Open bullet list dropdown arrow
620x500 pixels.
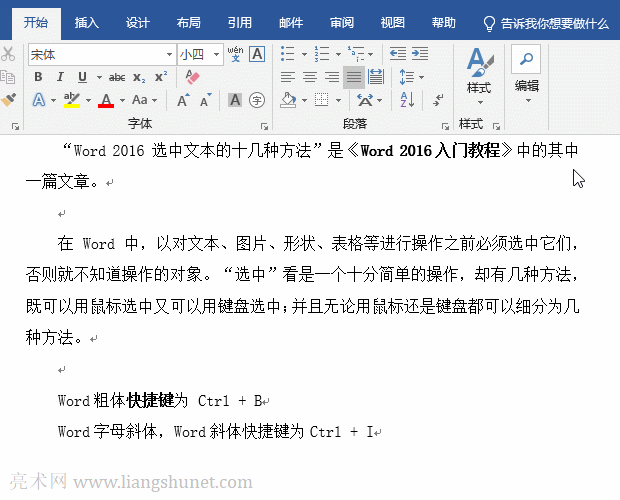(x=304, y=54)
